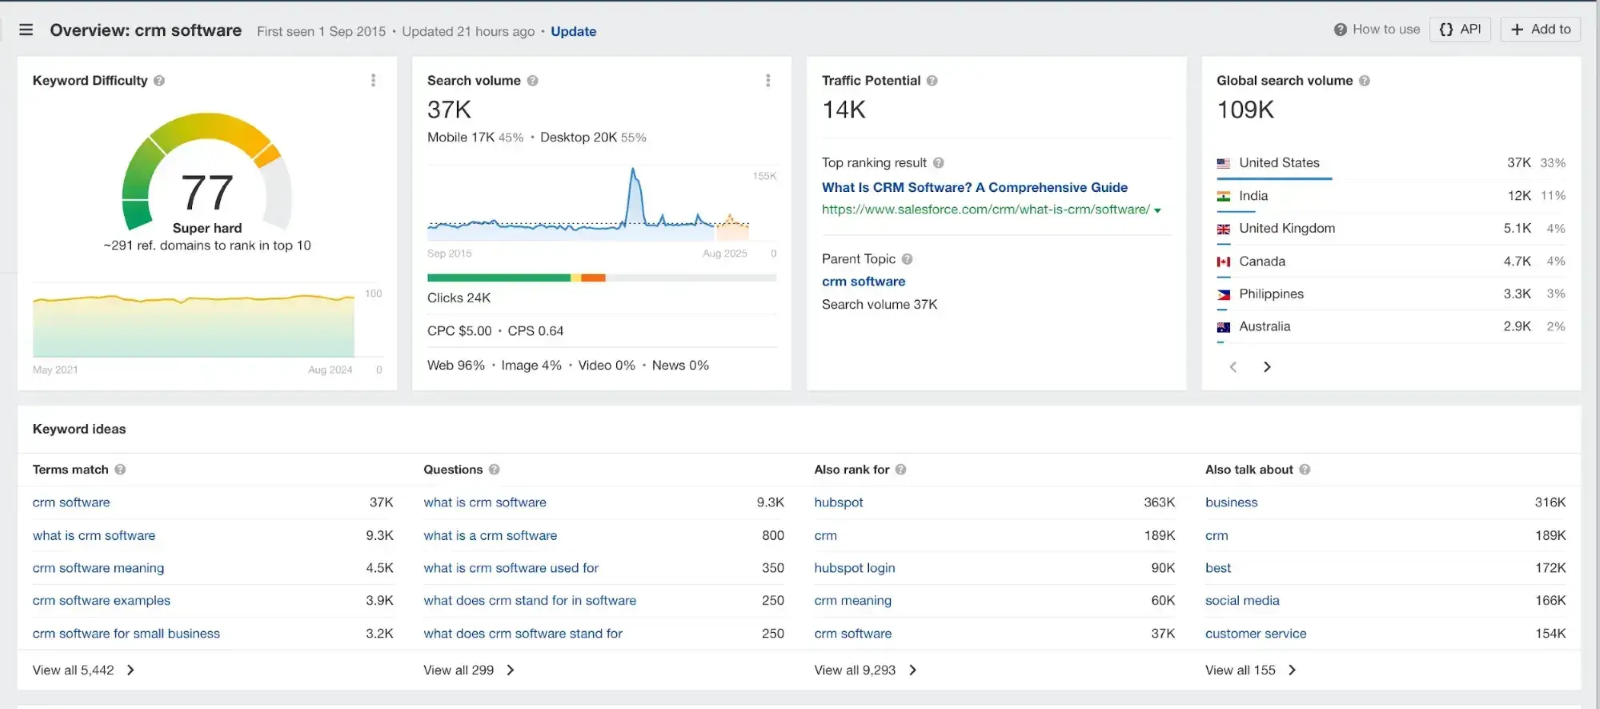
Task: Click the API button
Action: pos(1460,29)
